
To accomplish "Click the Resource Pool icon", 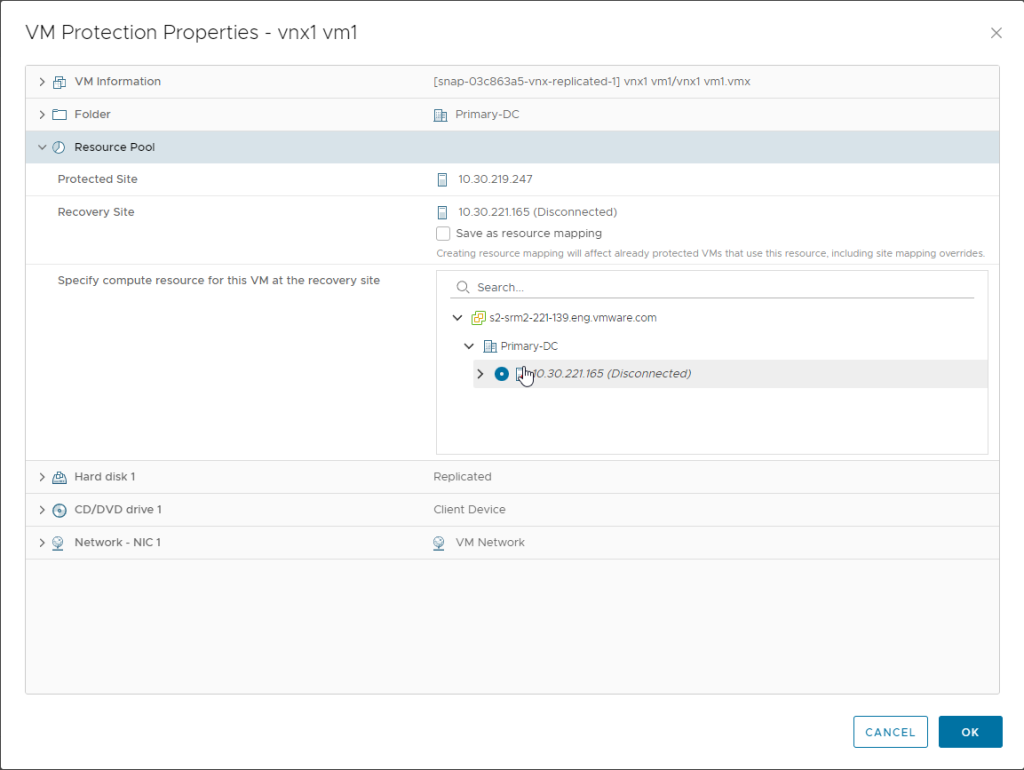I will point(59,148).
